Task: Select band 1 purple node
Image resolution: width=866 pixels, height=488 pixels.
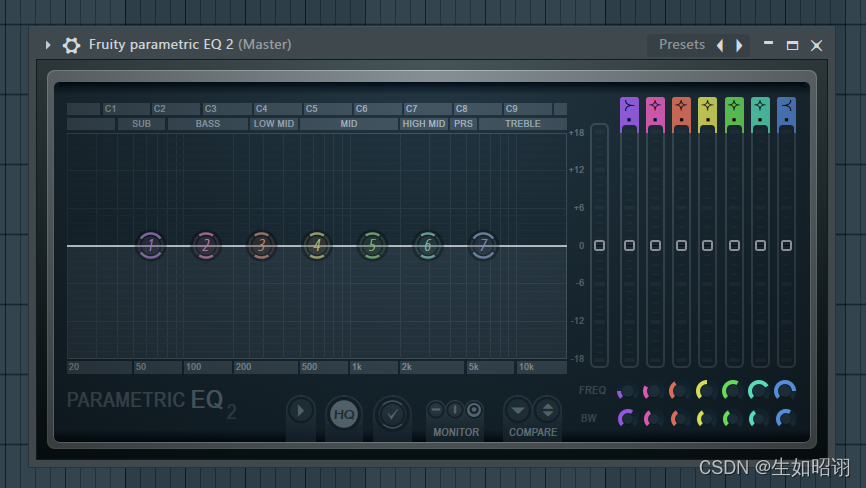Action: (x=151, y=245)
